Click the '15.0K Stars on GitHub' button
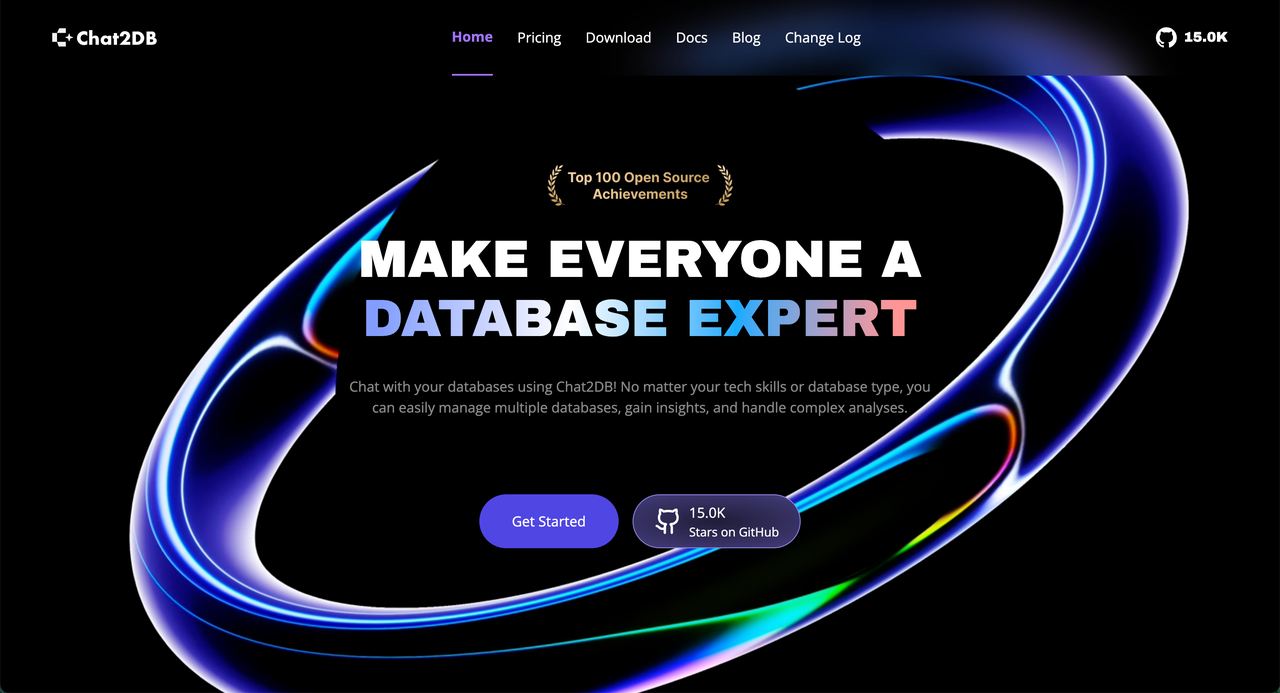1280x693 pixels. [x=716, y=520]
